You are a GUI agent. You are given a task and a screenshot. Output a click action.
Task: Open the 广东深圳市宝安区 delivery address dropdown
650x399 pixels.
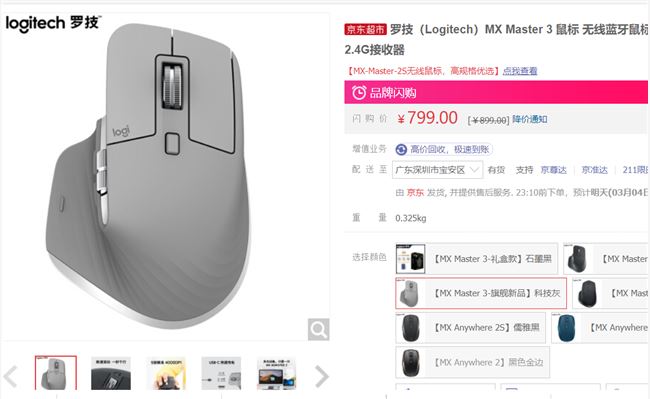(x=437, y=170)
